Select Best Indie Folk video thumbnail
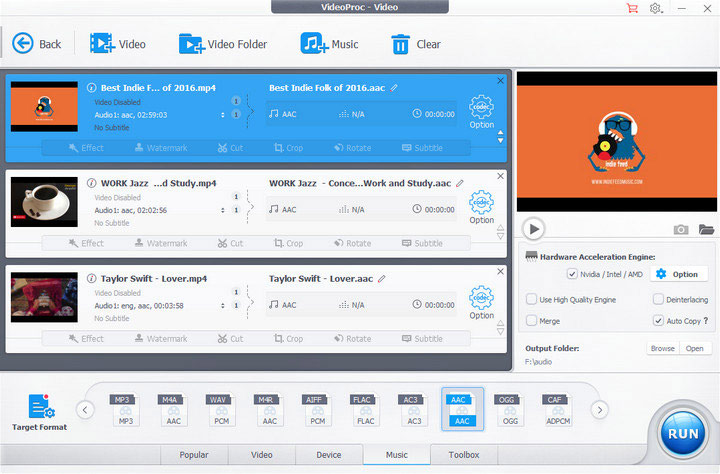The height and width of the screenshot is (474, 720). [44, 107]
